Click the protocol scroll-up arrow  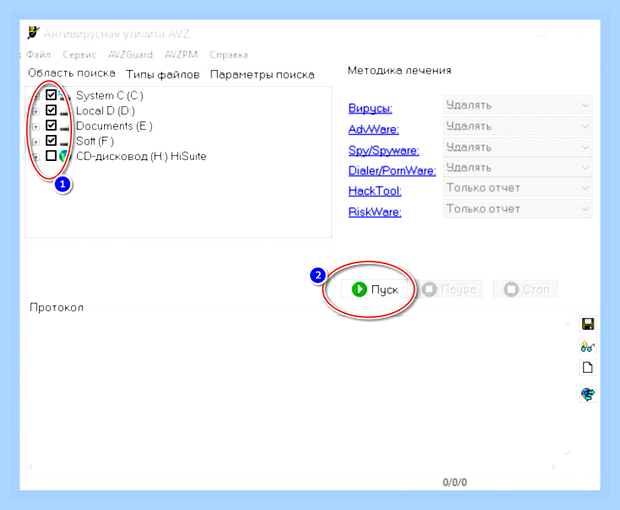567,325
